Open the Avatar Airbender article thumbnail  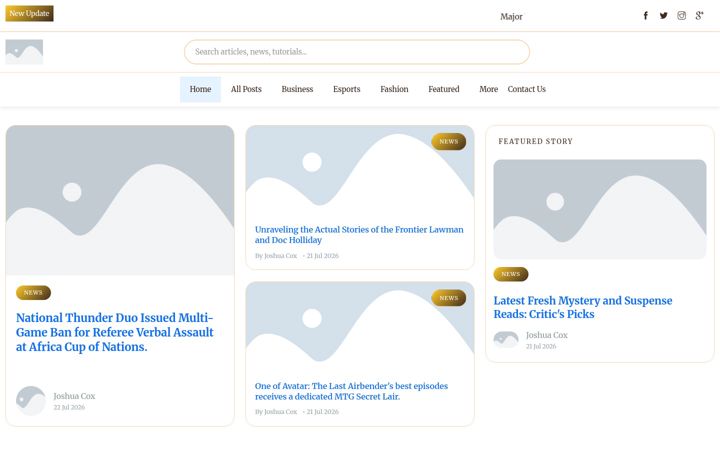(x=360, y=328)
